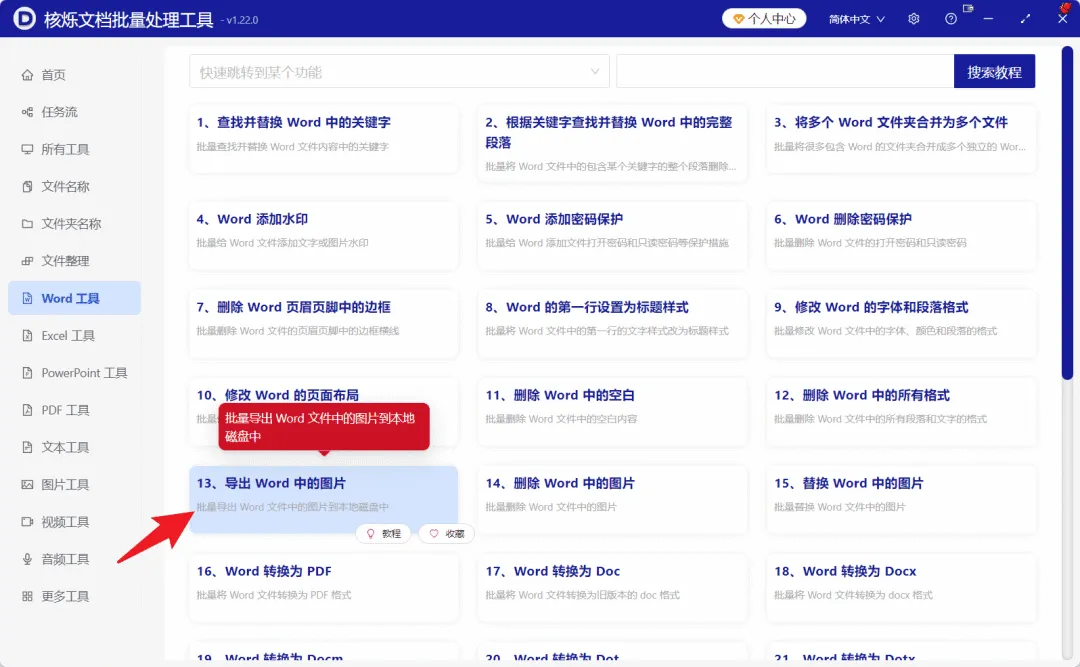
Task: Click the home icon beside 首页
Action: (27, 75)
